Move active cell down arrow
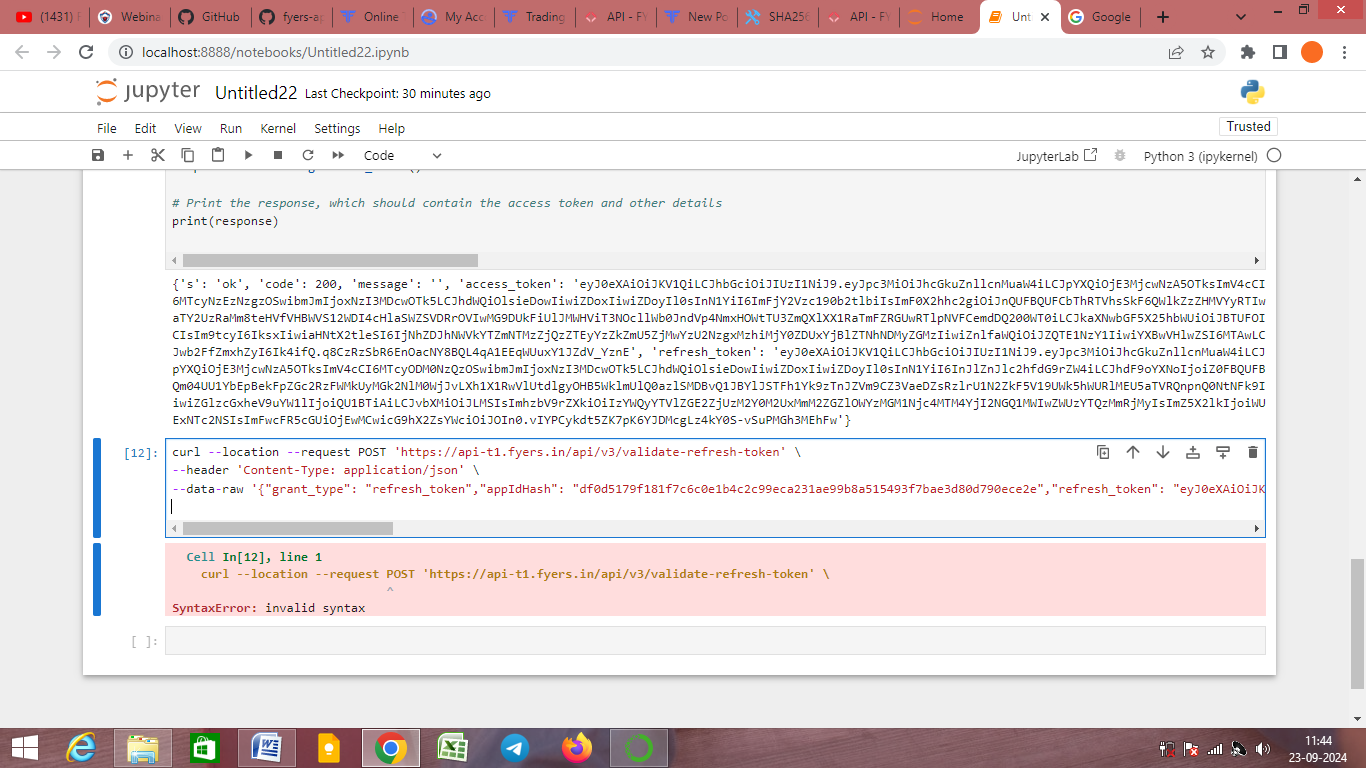Image resolution: width=1366 pixels, height=768 pixels. (x=1163, y=452)
